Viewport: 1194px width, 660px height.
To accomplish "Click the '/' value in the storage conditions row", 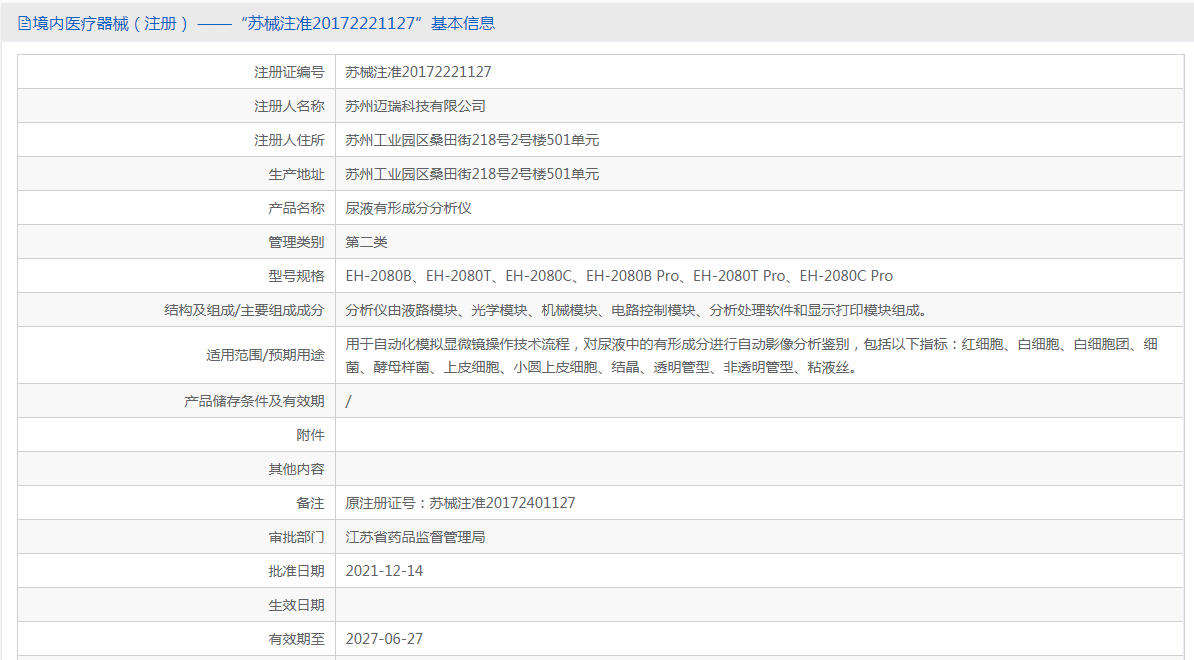I will click(348, 401).
